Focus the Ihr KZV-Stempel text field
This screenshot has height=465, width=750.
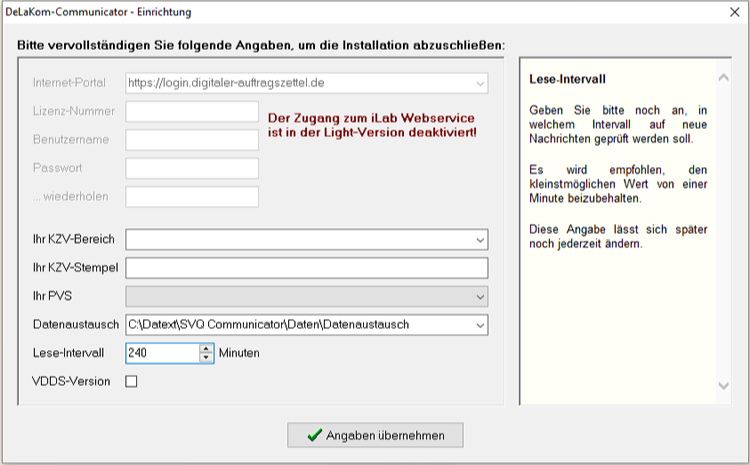[306, 268]
